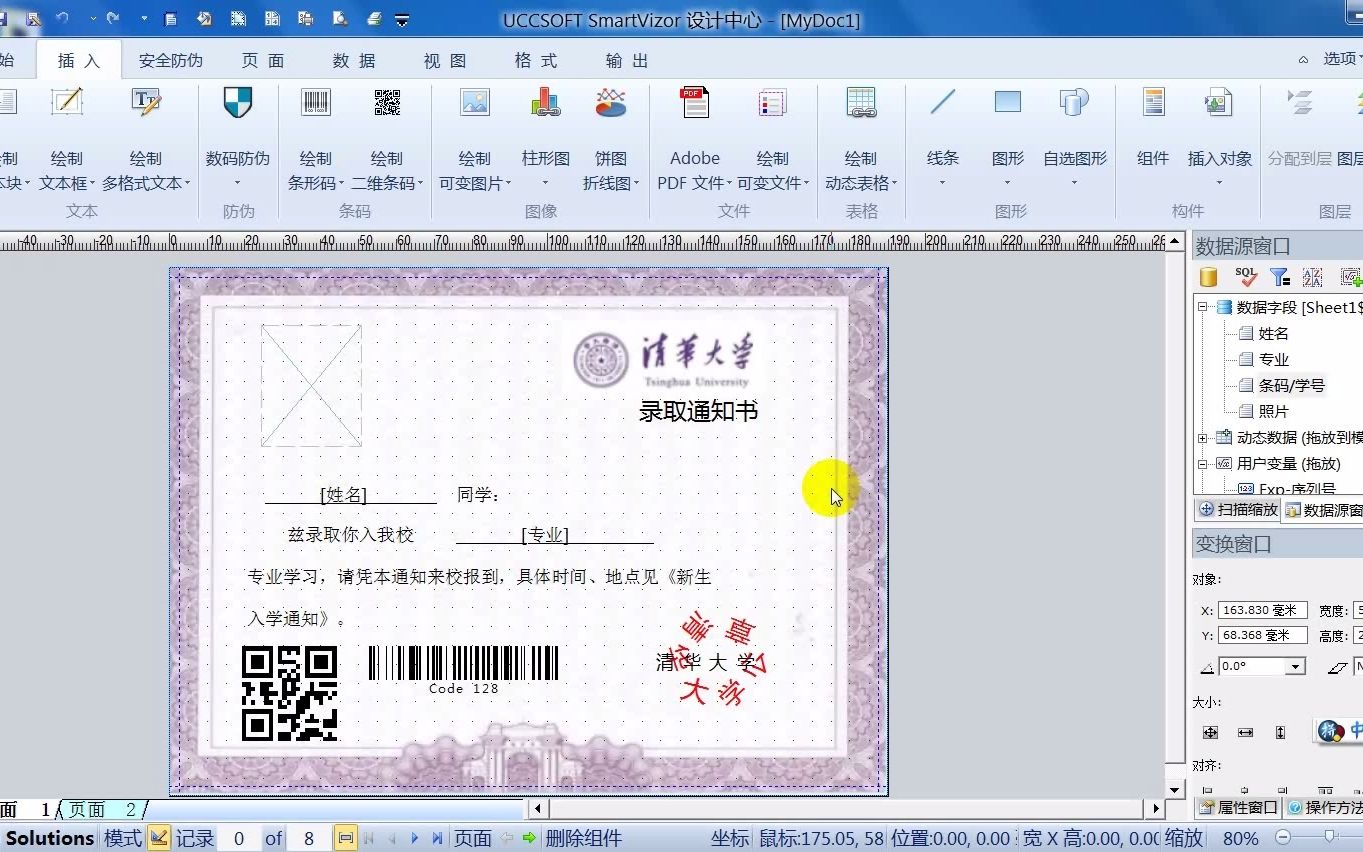Click the undo arrow in the quick access toolbar
This screenshot has height=852, width=1363.
63,19
